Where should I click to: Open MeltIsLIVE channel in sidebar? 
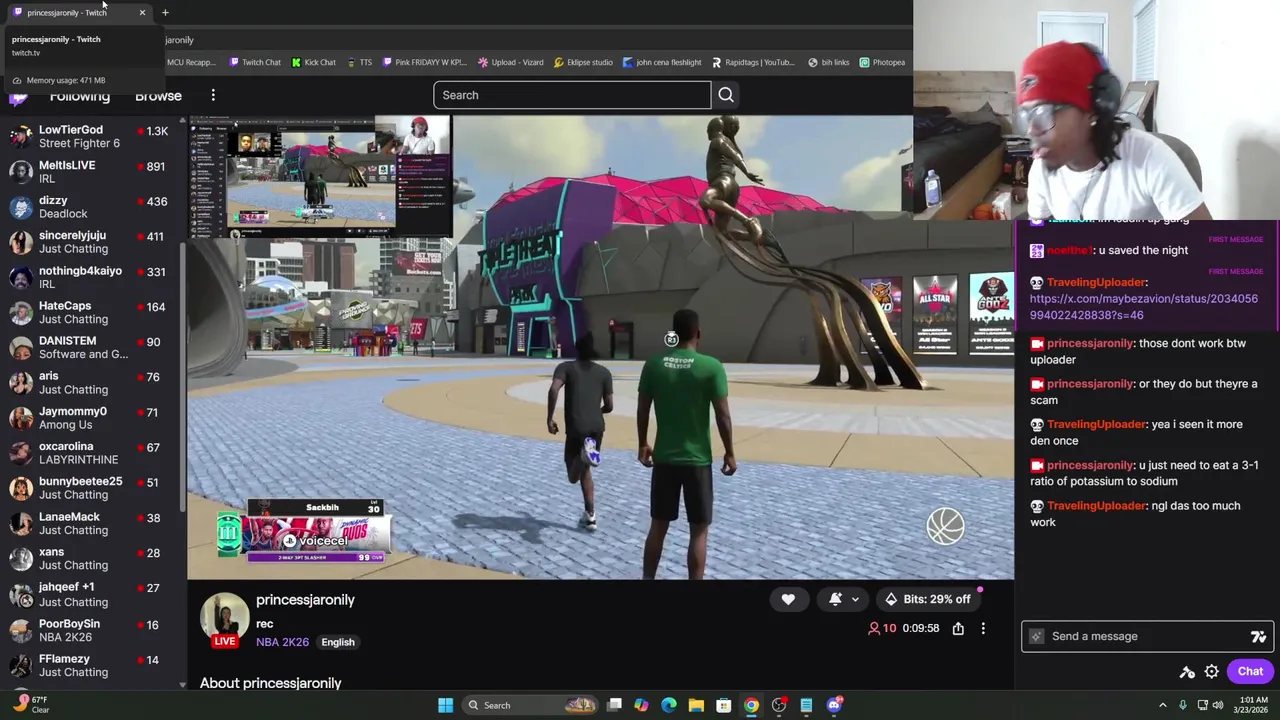coord(92,172)
